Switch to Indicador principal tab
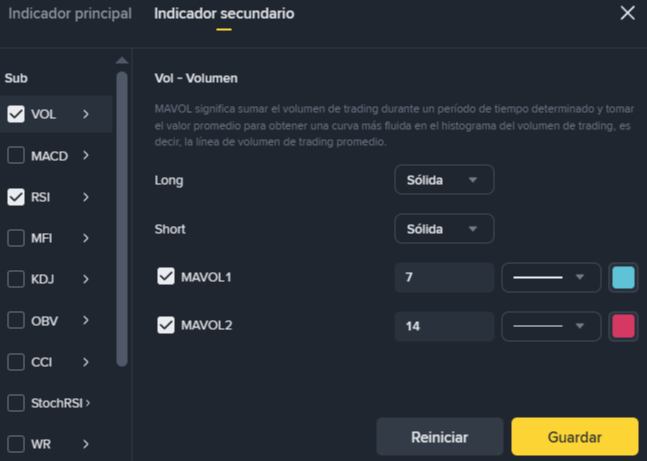 click(69, 14)
